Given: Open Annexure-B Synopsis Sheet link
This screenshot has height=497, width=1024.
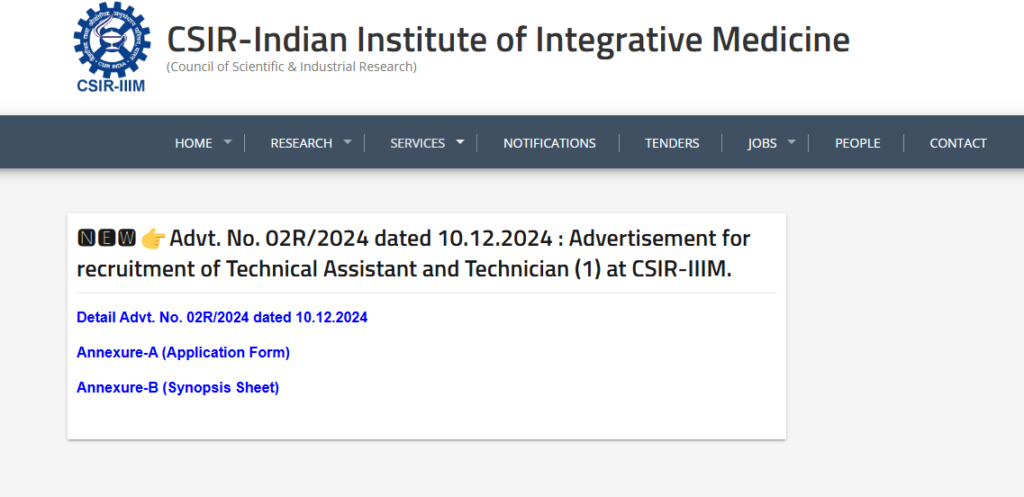Looking at the screenshot, I should point(178,388).
